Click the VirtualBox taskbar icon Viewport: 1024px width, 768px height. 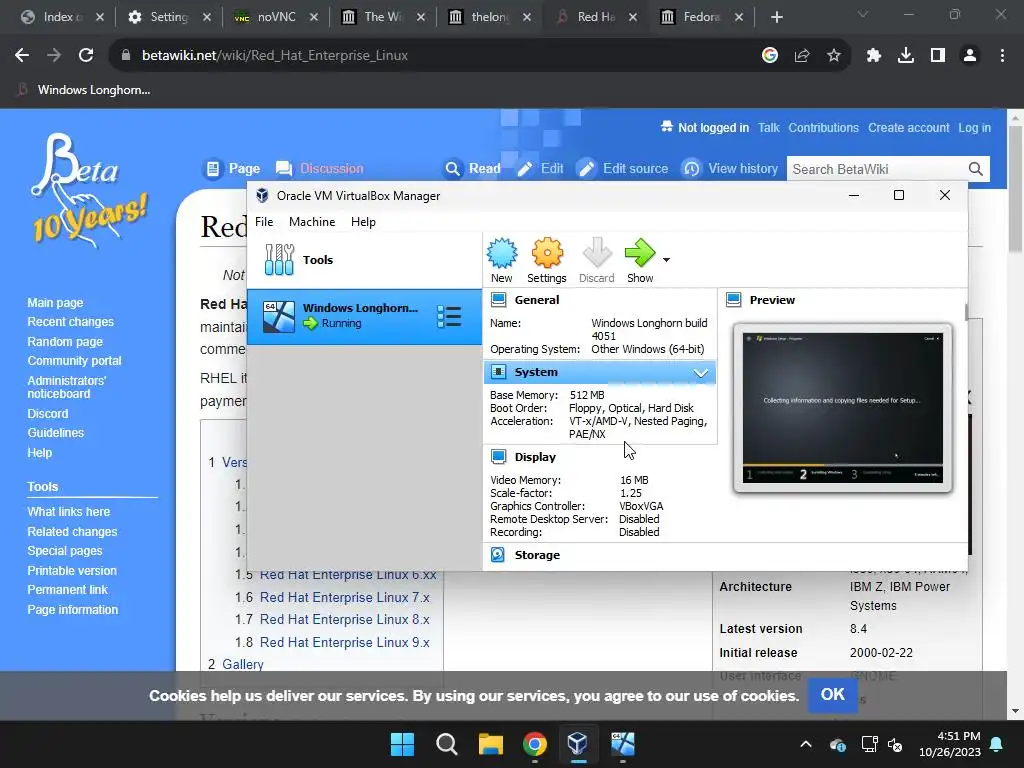tap(578, 744)
